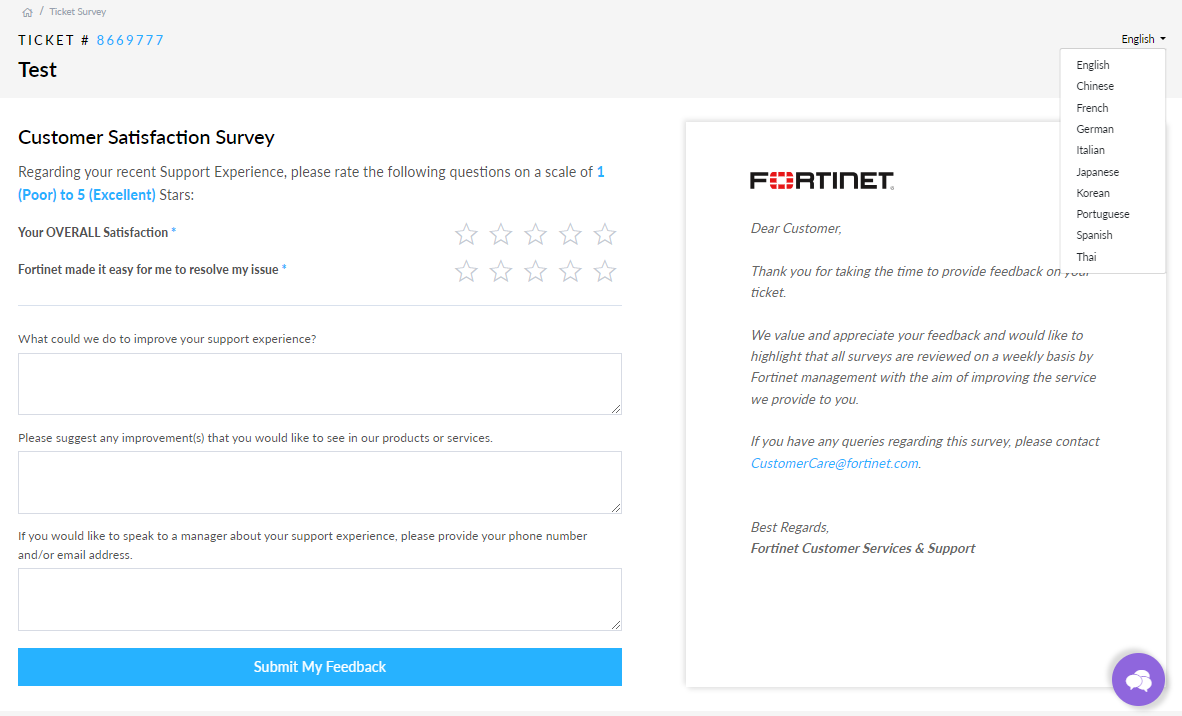Give OVERALL Satisfaction five stars
1182x716 pixels.
pyautogui.click(x=604, y=234)
